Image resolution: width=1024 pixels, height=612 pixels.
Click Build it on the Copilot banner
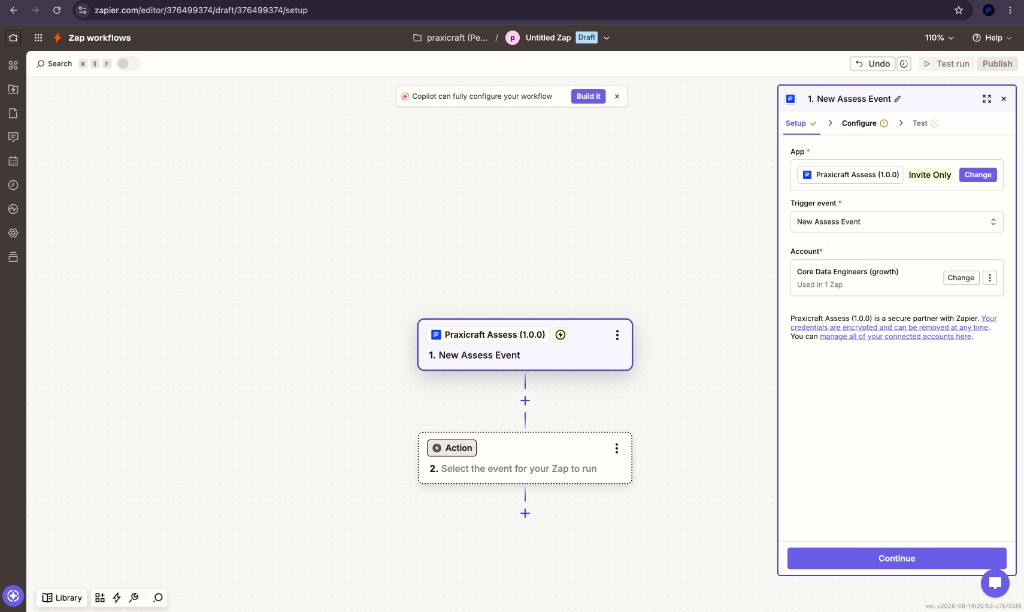pyautogui.click(x=588, y=97)
